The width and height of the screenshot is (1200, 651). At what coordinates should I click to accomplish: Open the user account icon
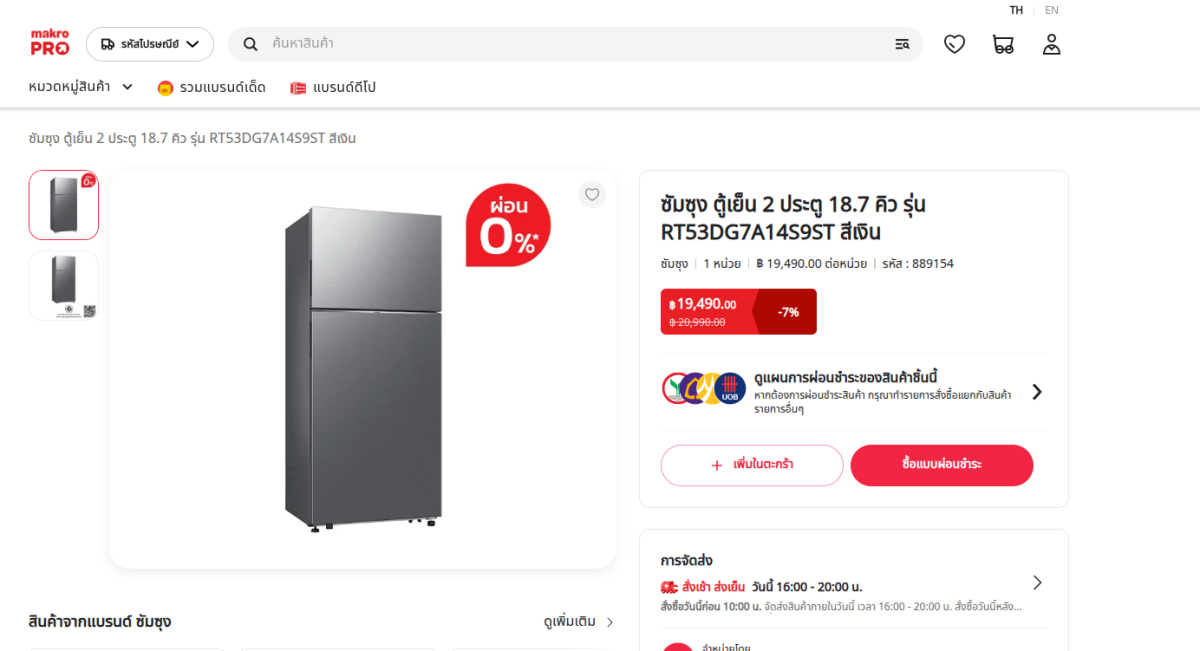[1051, 44]
